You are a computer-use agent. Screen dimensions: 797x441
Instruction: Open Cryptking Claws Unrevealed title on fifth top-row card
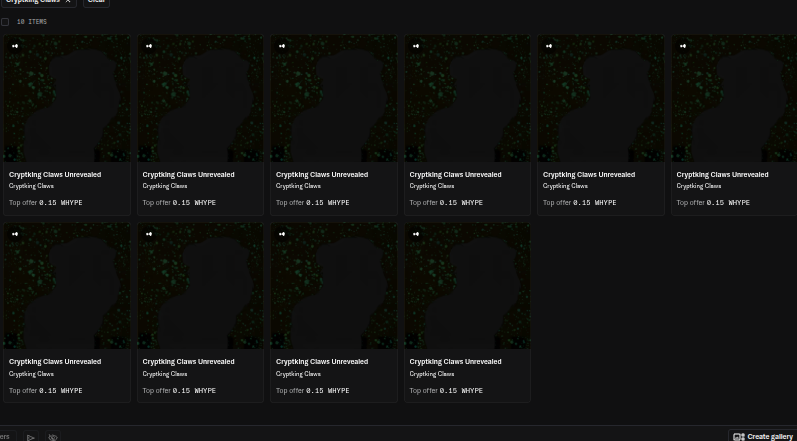[589, 175]
